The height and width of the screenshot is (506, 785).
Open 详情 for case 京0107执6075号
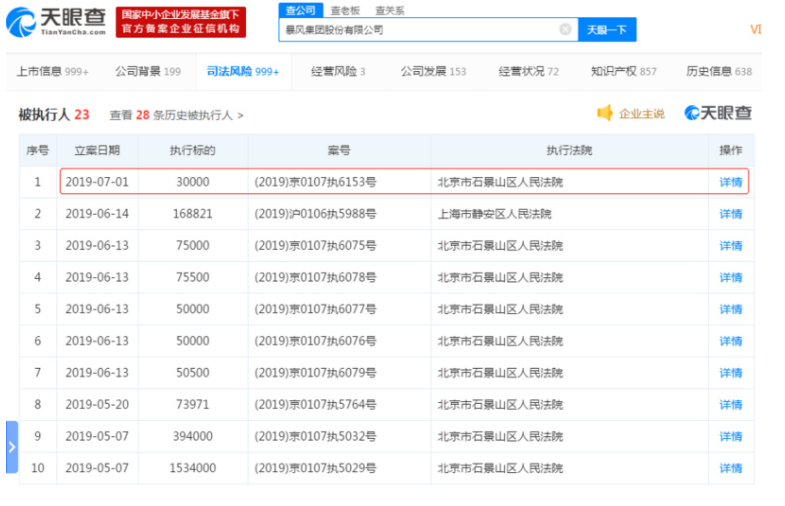730,246
